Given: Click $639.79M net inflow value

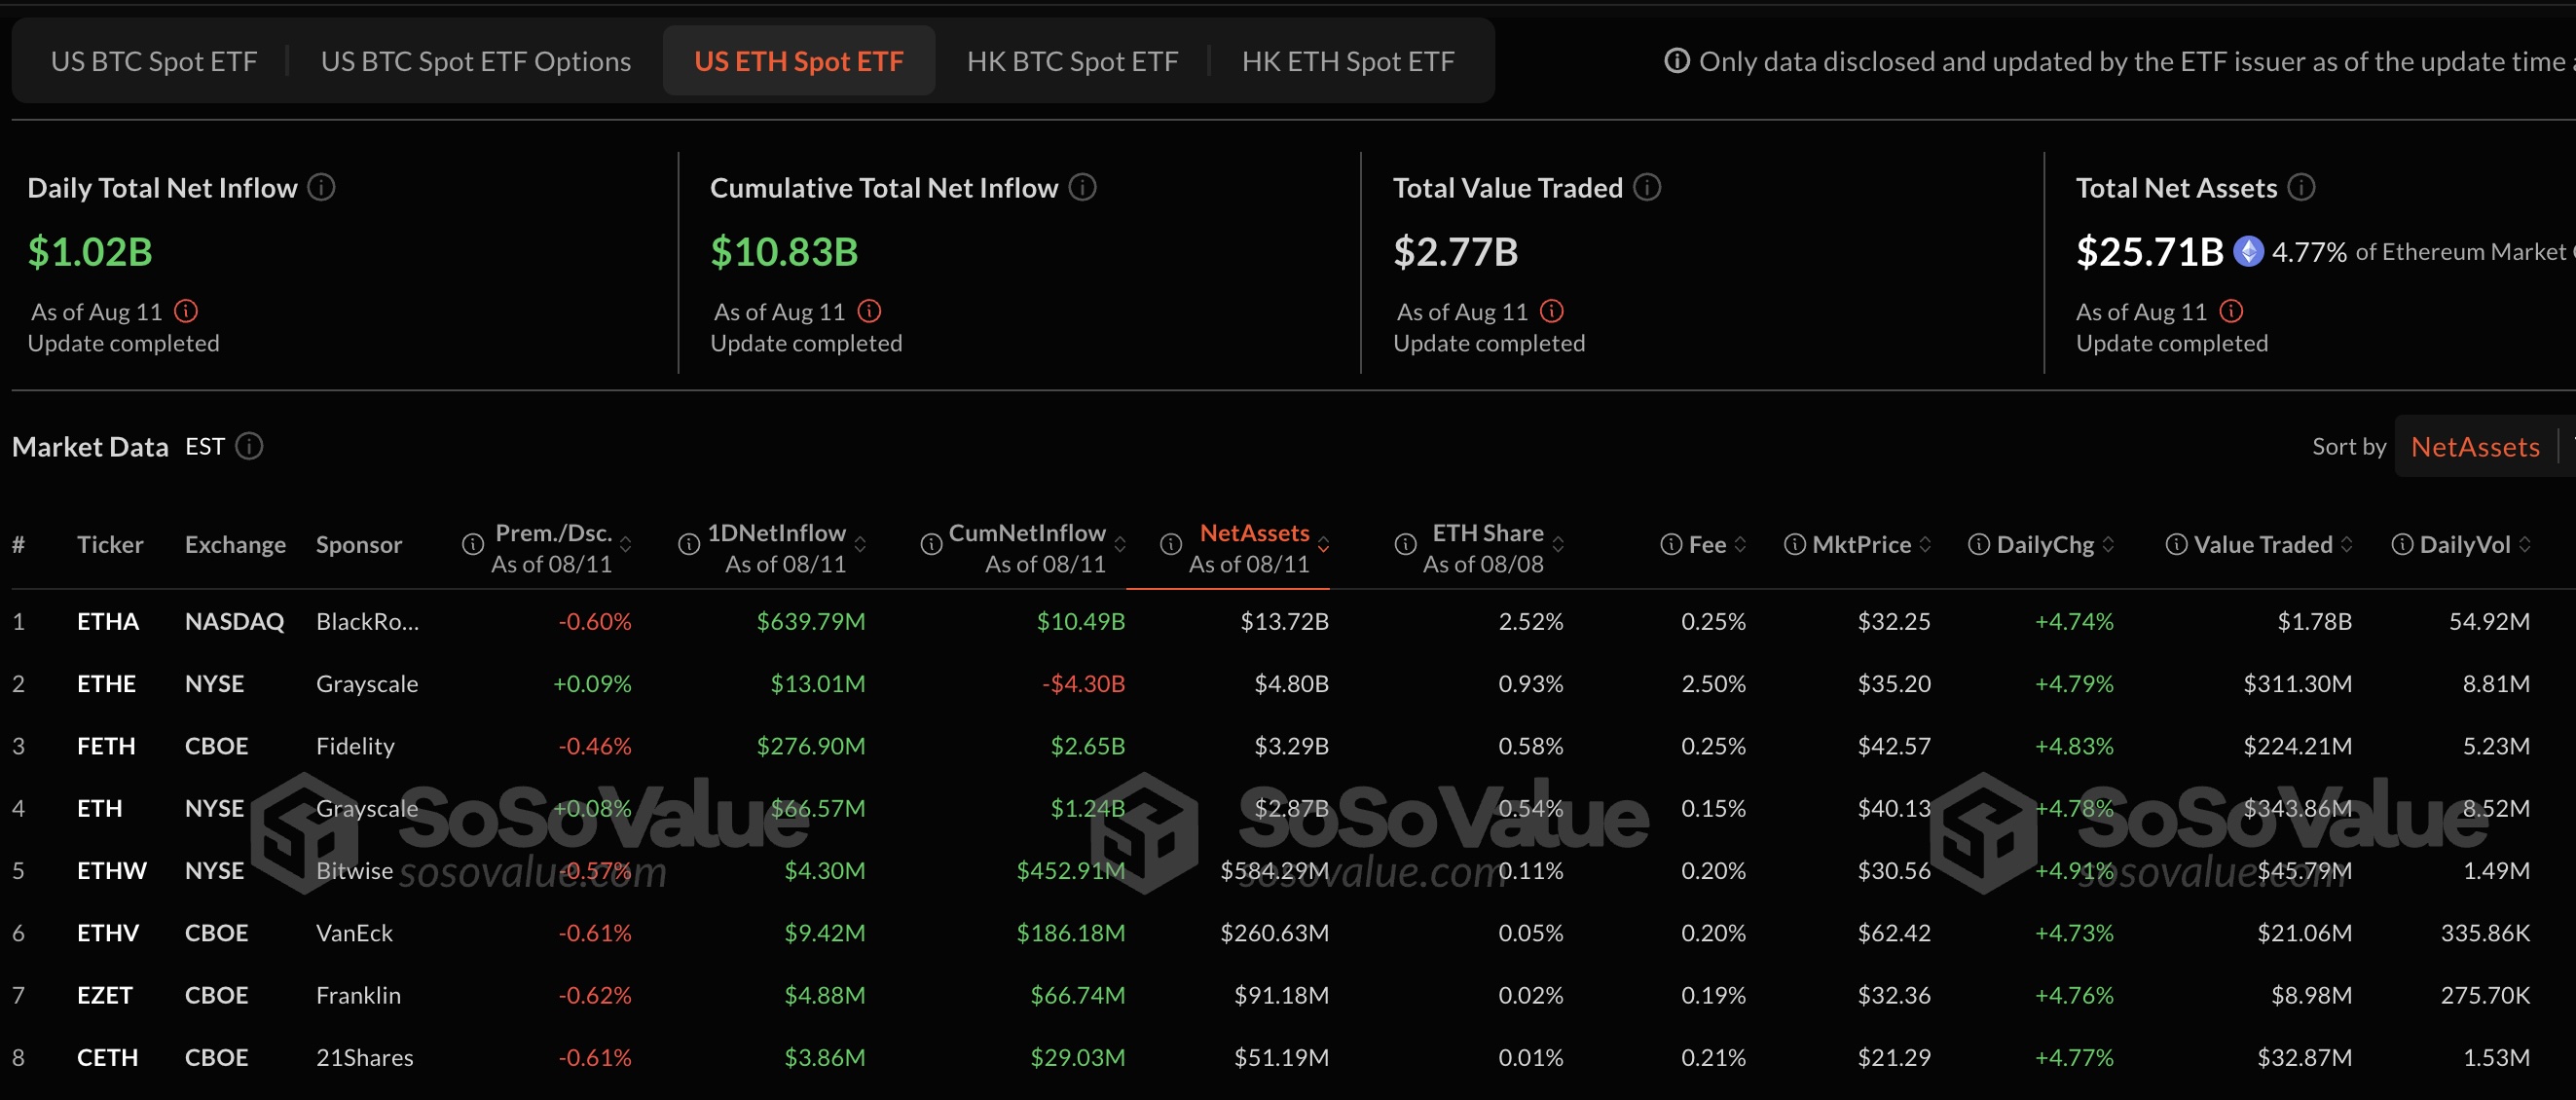Looking at the screenshot, I should 811,621.
